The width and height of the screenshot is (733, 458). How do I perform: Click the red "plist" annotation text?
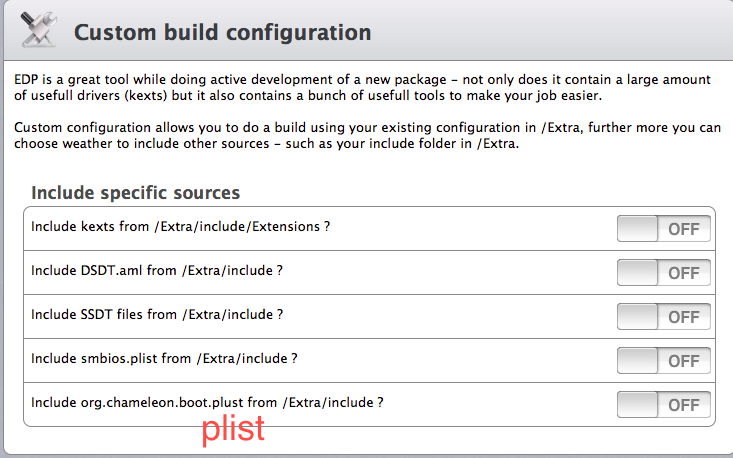tap(233, 429)
